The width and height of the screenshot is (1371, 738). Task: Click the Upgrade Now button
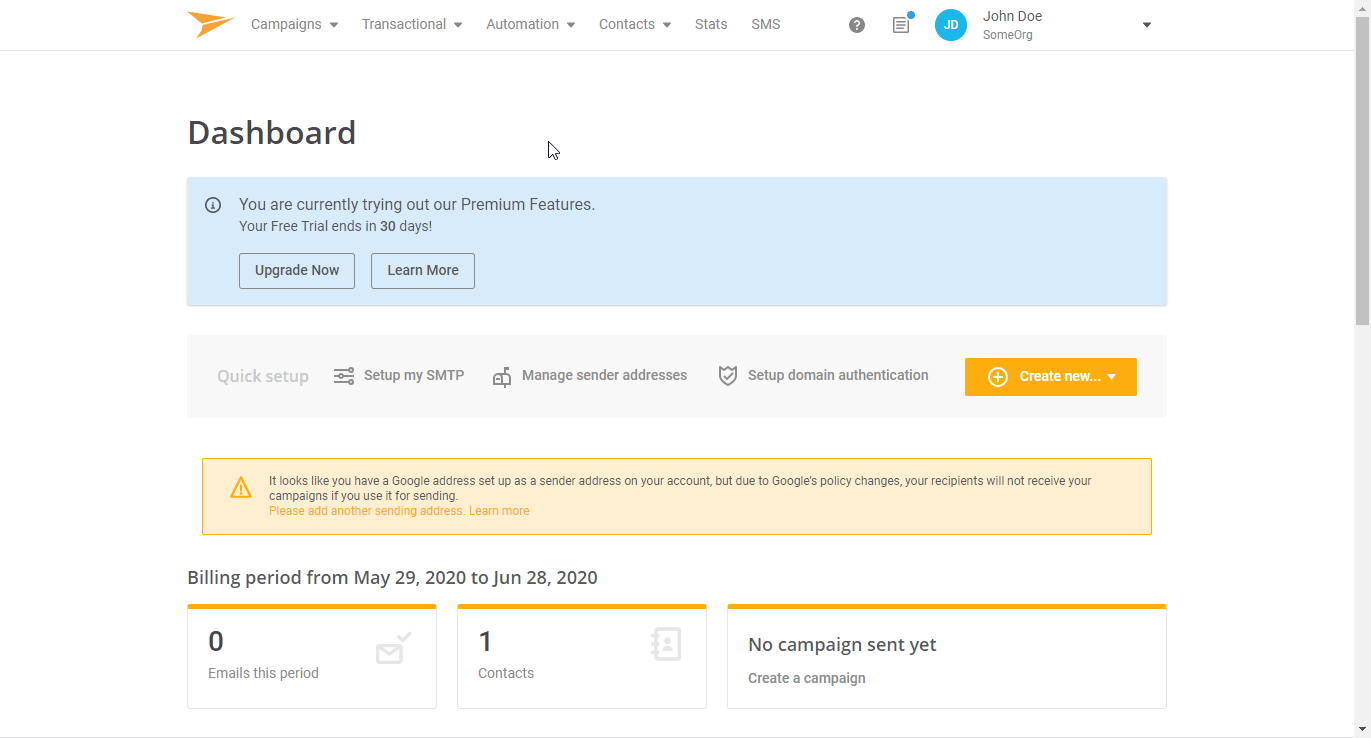(296, 270)
